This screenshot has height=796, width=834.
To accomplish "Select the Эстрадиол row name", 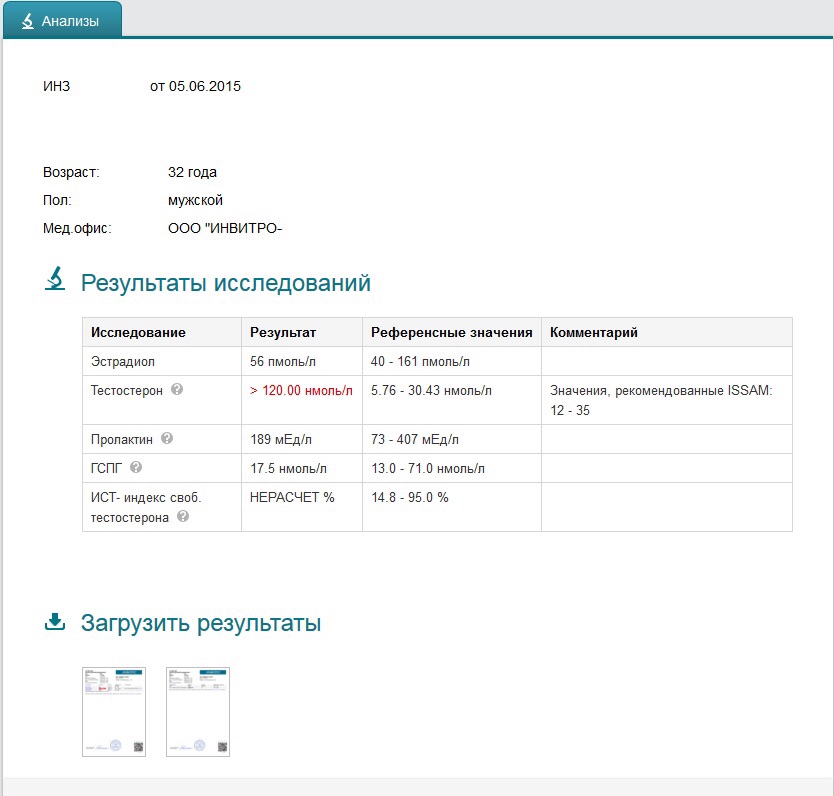I will click(123, 360).
